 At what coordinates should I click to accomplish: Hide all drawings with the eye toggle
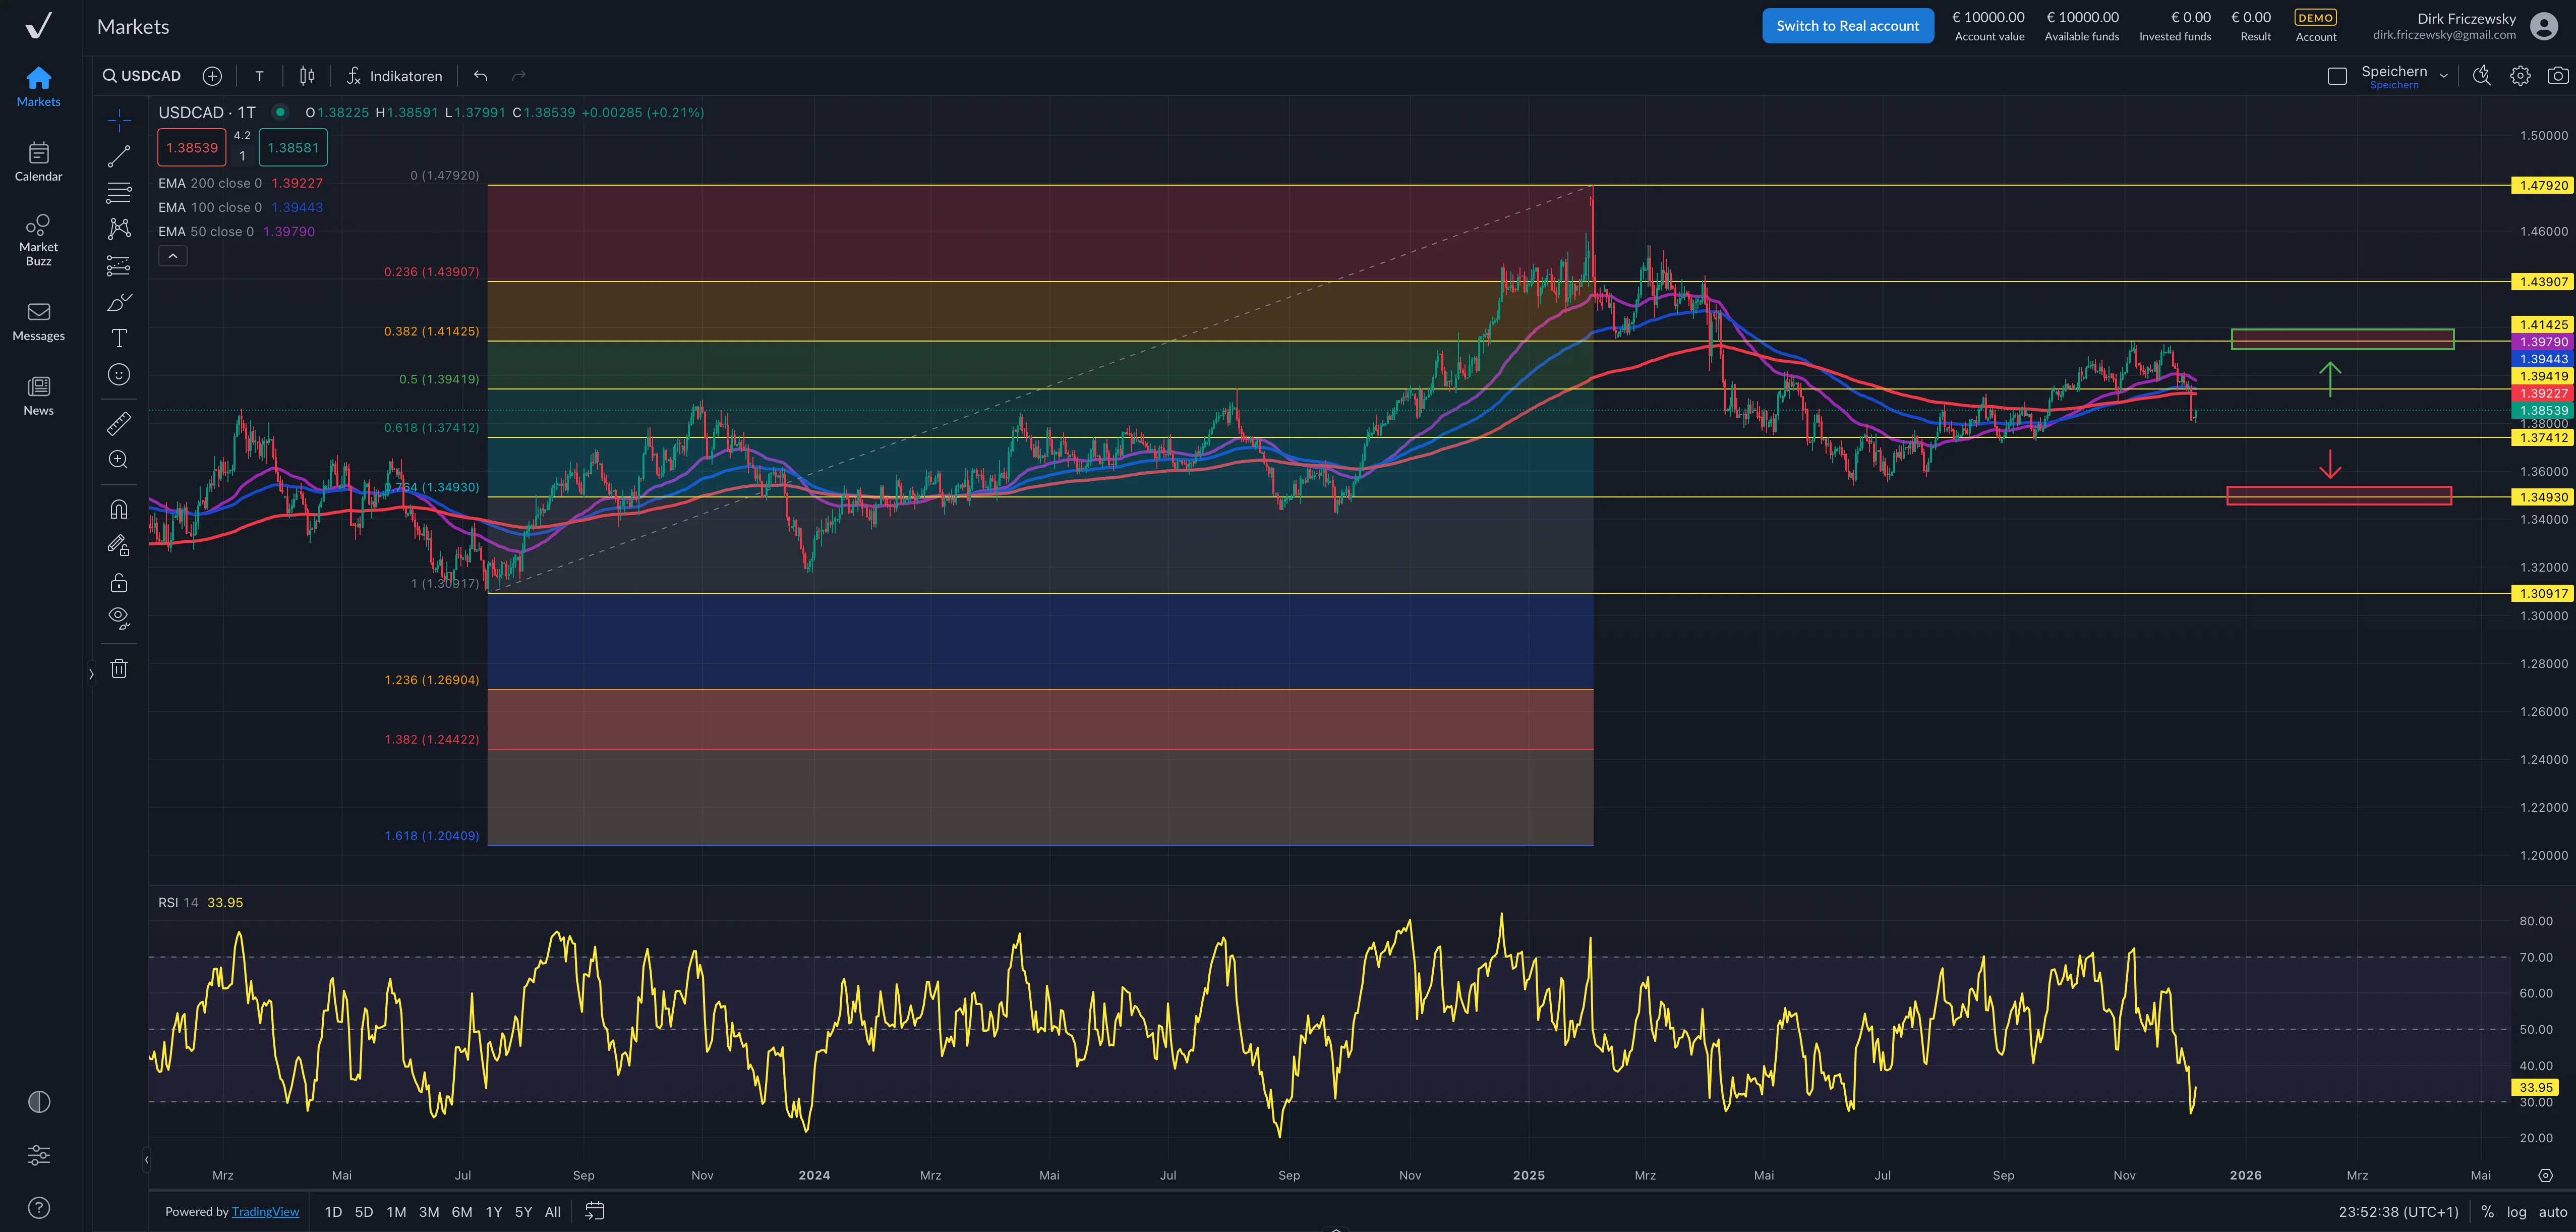click(119, 618)
